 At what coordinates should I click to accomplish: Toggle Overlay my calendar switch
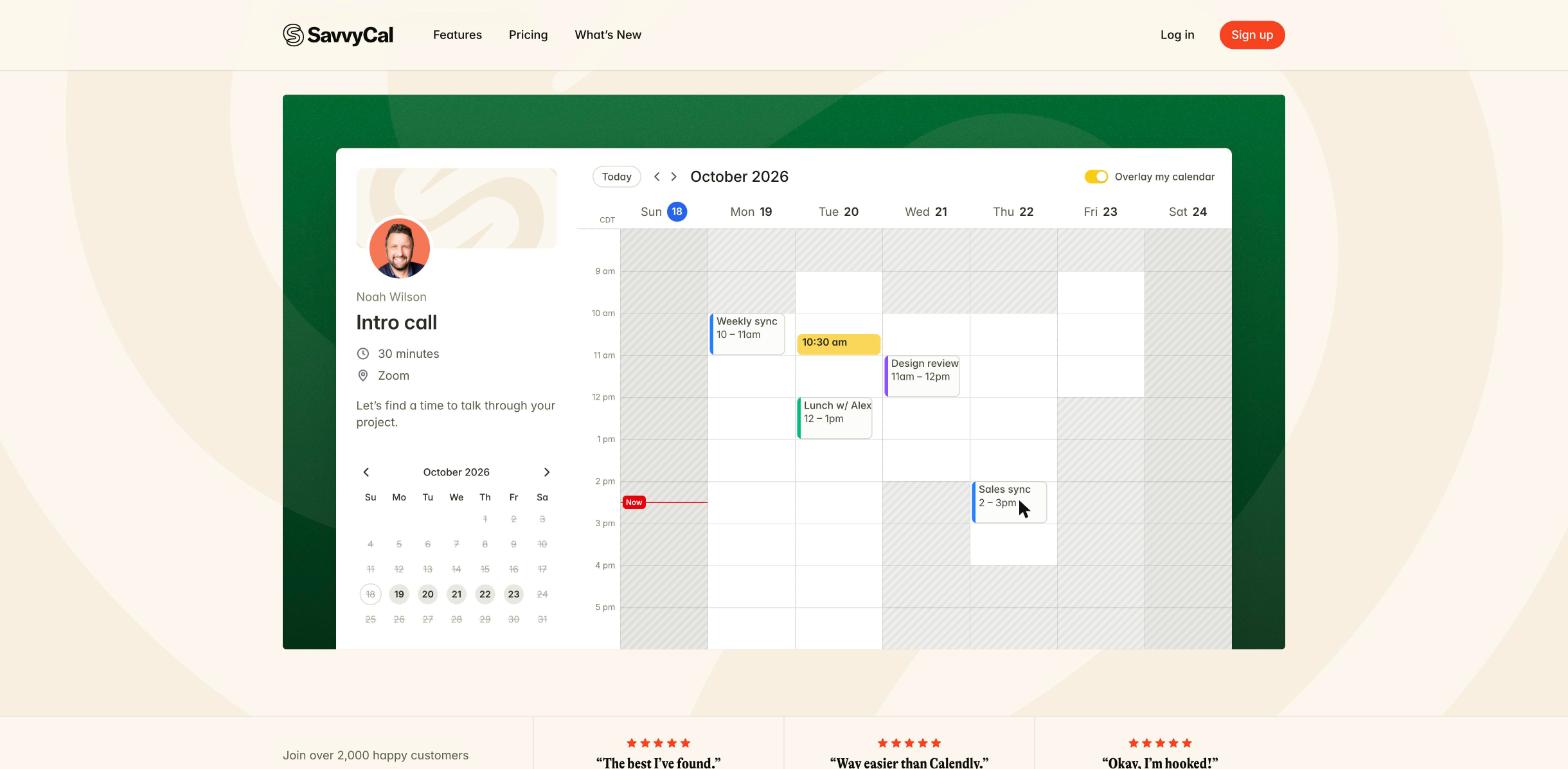pyautogui.click(x=1096, y=176)
